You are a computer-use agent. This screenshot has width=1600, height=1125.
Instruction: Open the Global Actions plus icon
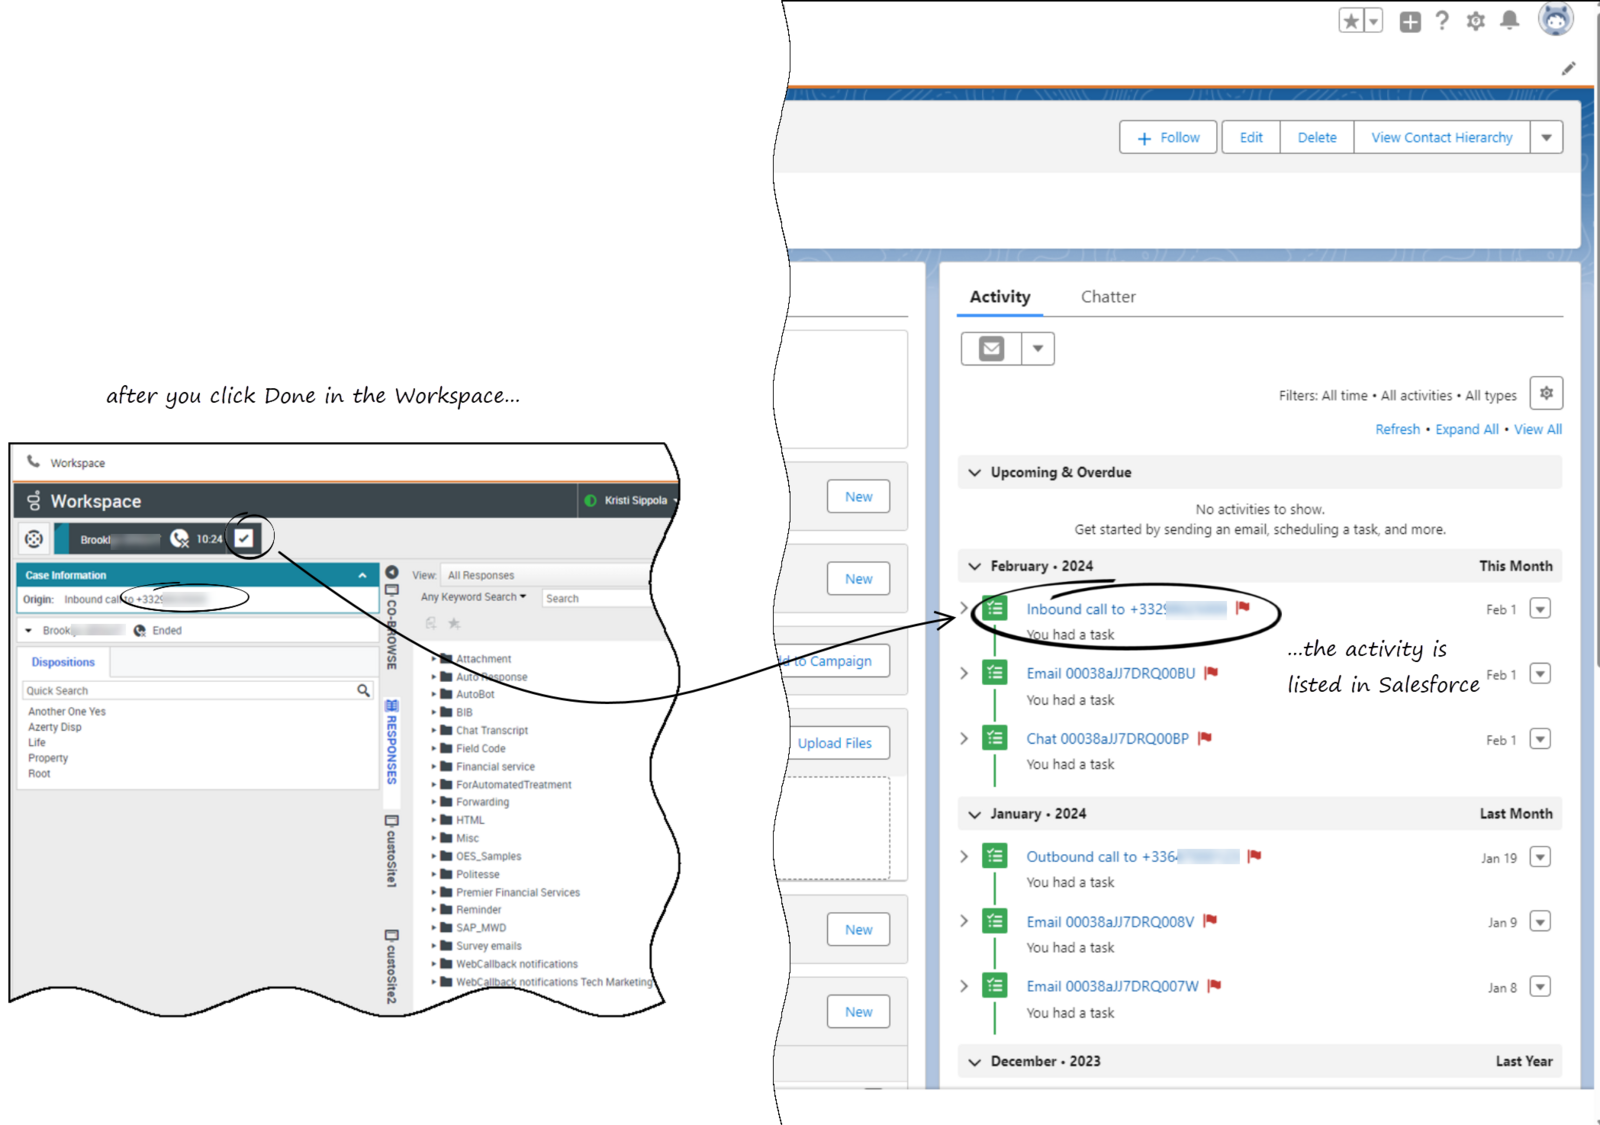click(x=1410, y=22)
